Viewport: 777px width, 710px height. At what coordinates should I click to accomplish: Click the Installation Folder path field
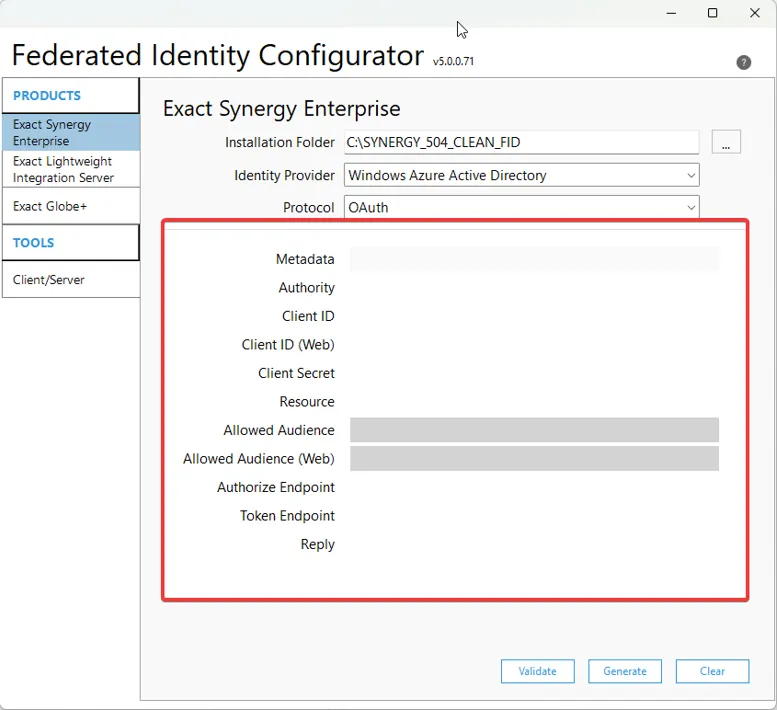tap(521, 143)
